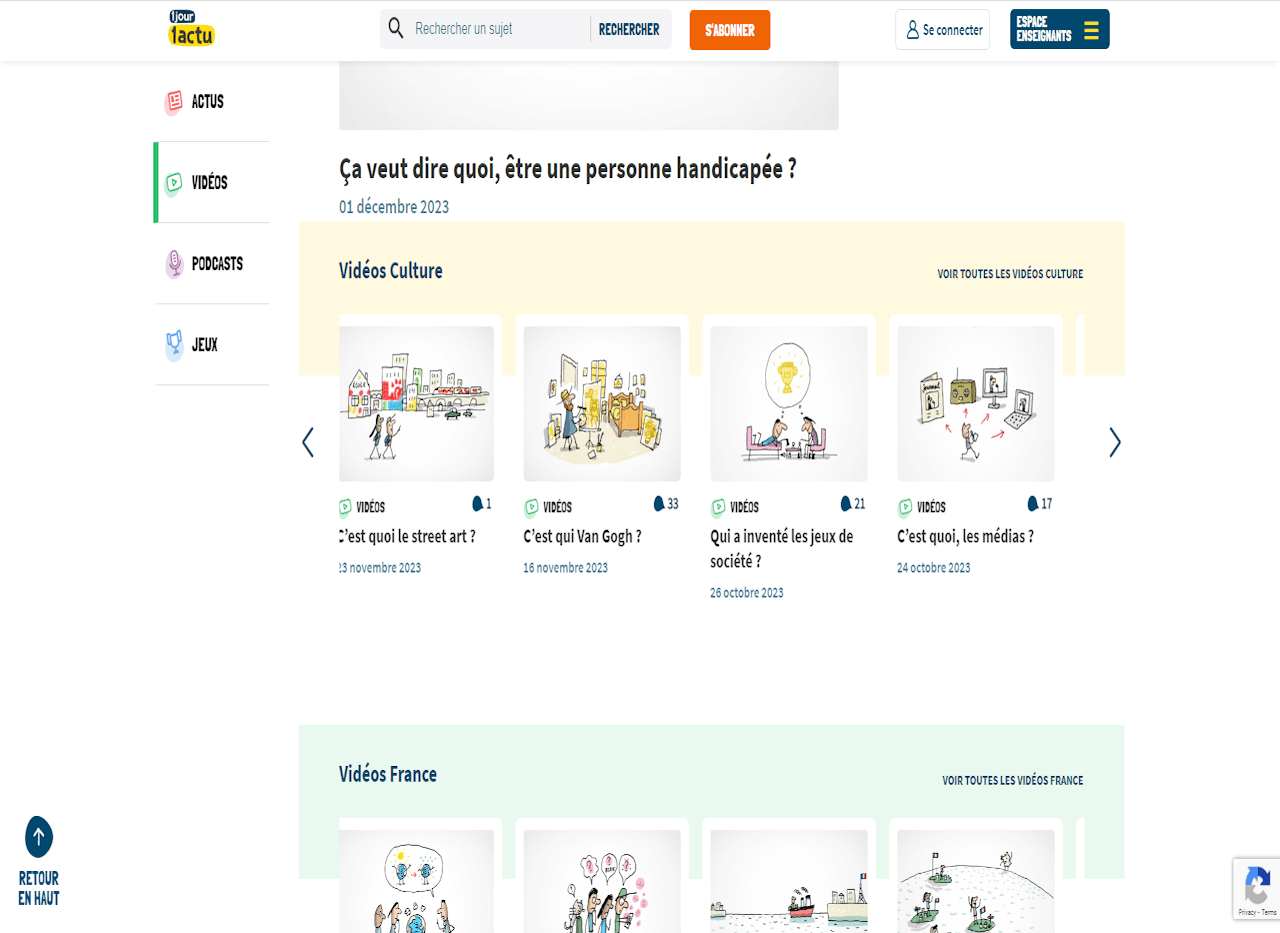Click the date 24 octobre 2023
The height and width of the screenshot is (933, 1280).
coord(934,568)
